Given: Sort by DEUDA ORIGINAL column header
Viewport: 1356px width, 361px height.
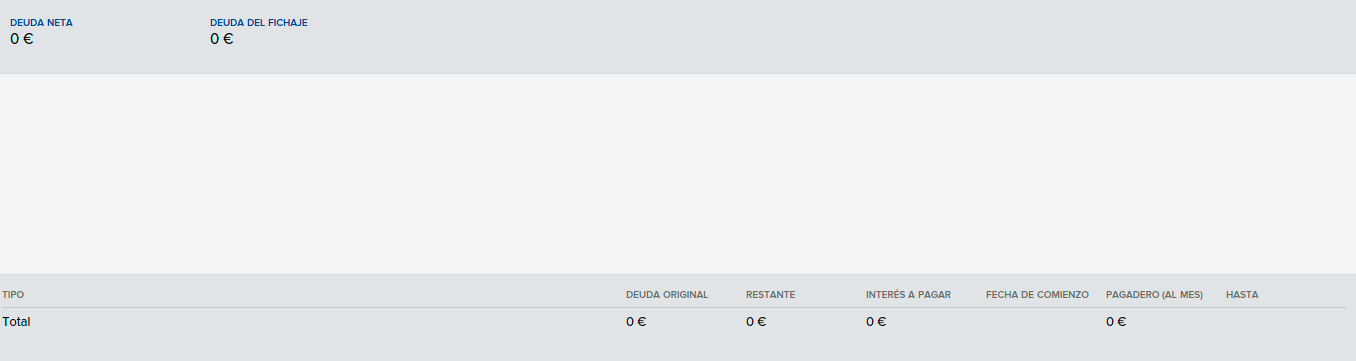Looking at the screenshot, I should coord(667,295).
